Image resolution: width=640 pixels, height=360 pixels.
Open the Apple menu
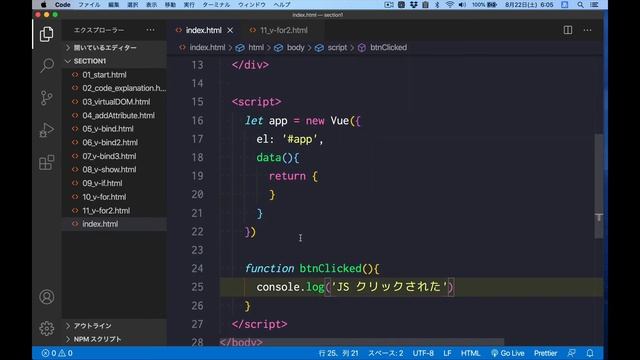(43, 4)
